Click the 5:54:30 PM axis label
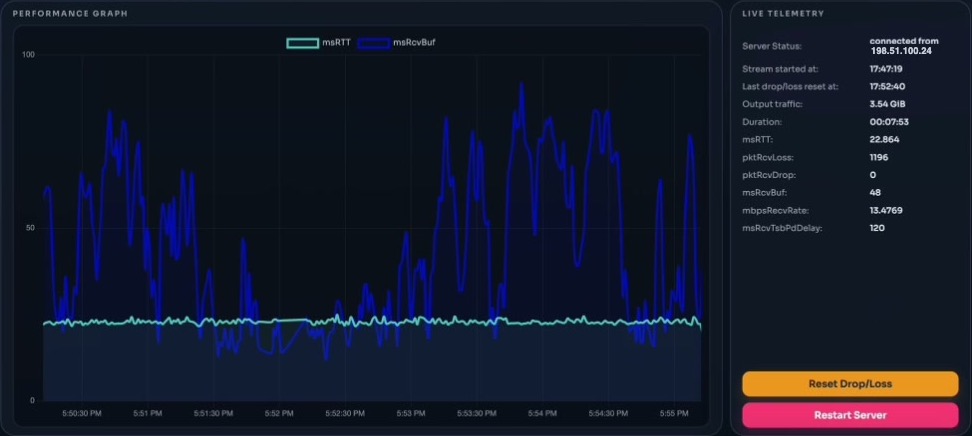The image size is (972, 436). click(x=608, y=413)
